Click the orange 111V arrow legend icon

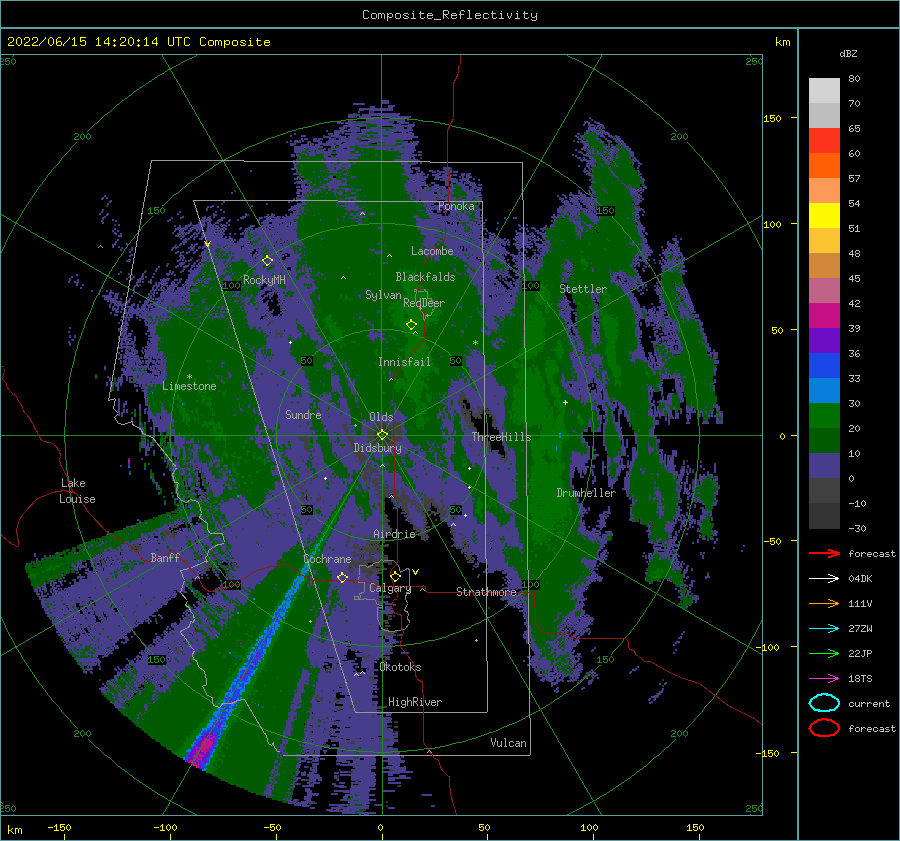point(824,603)
